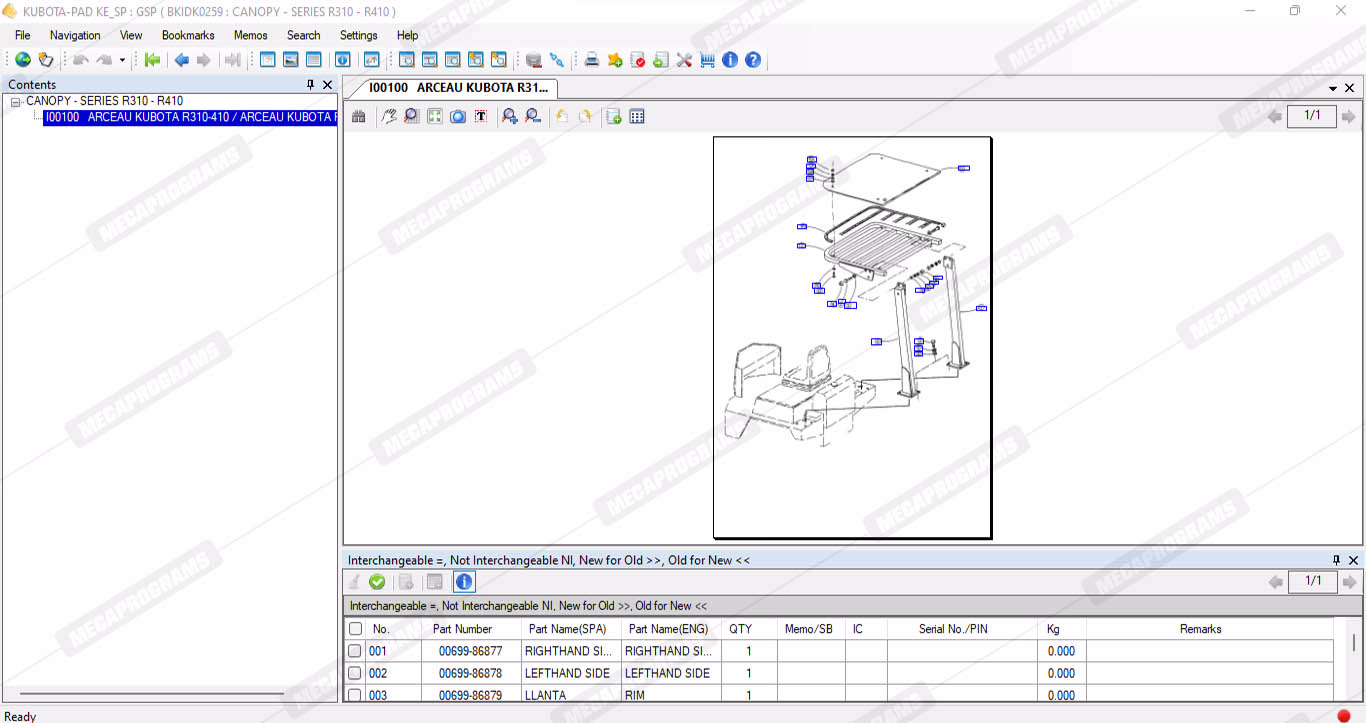Click the Print icon in main toolbar
The image size is (1366, 723).
(592, 60)
